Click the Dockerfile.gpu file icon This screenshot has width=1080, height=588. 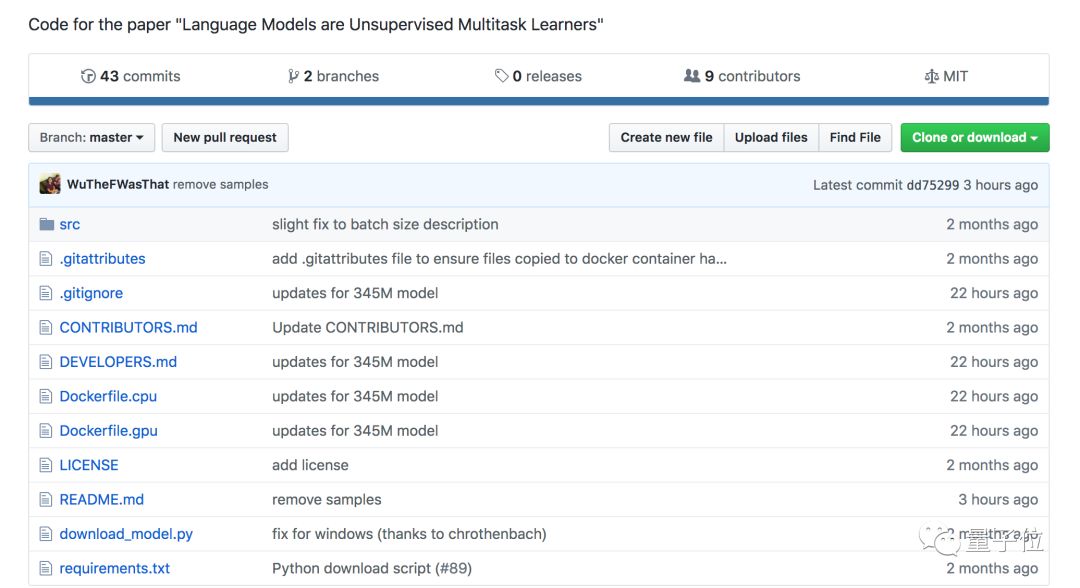[x=46, y=431]
